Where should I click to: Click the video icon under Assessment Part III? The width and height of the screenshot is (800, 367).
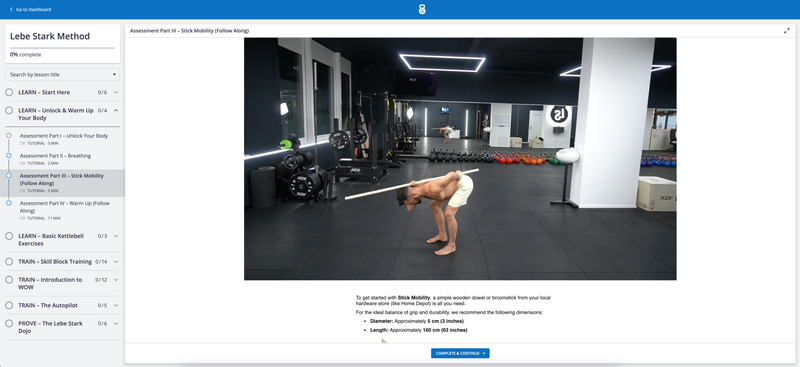pos(22,190)
